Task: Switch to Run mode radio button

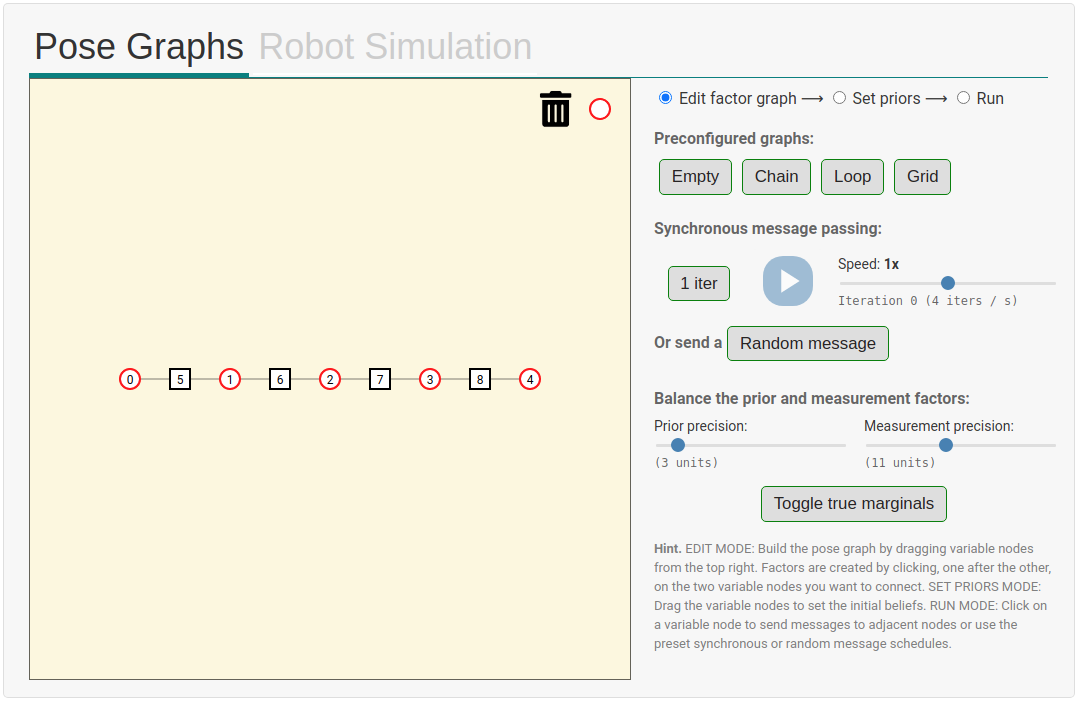Action: 964,98
